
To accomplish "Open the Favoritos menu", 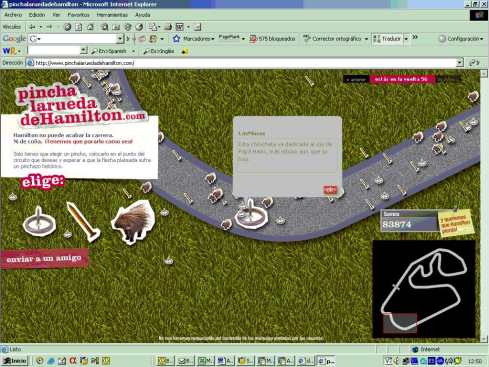I will 78,15.
